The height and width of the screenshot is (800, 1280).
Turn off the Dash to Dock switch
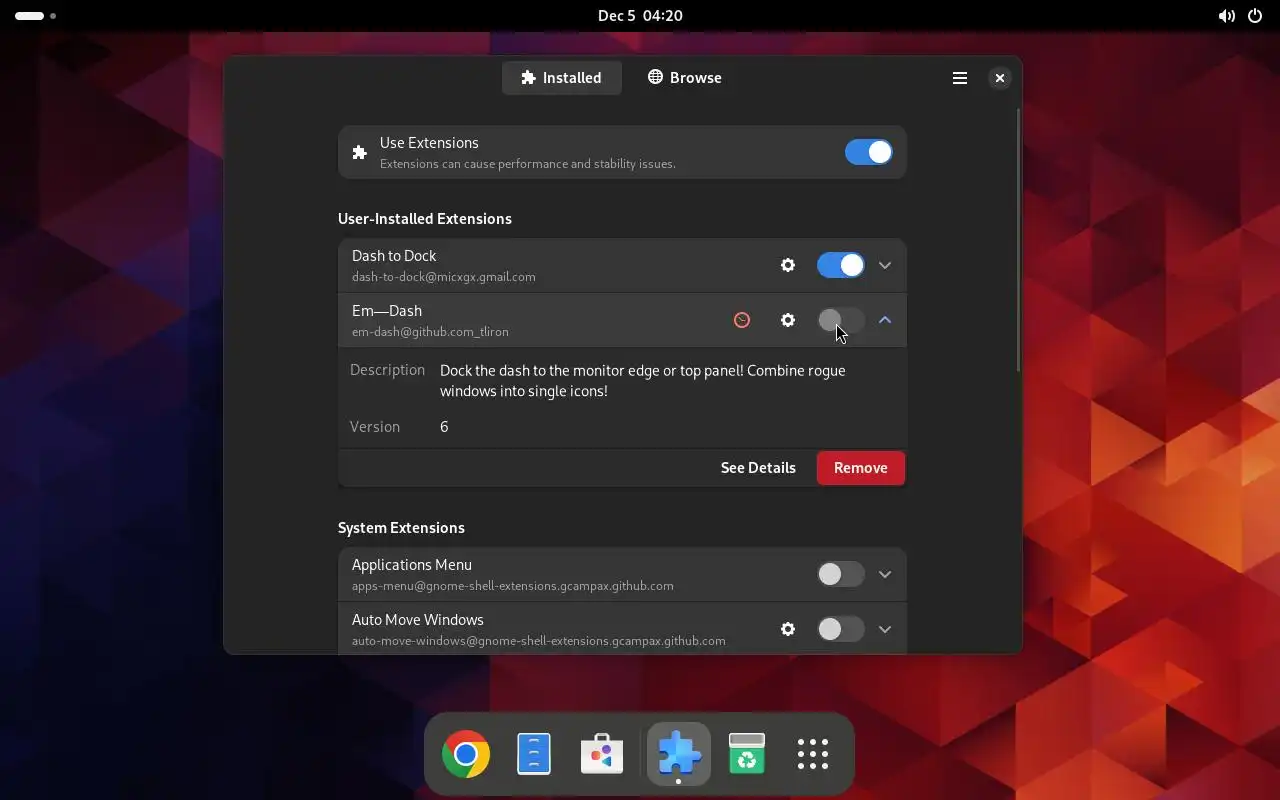840,265
